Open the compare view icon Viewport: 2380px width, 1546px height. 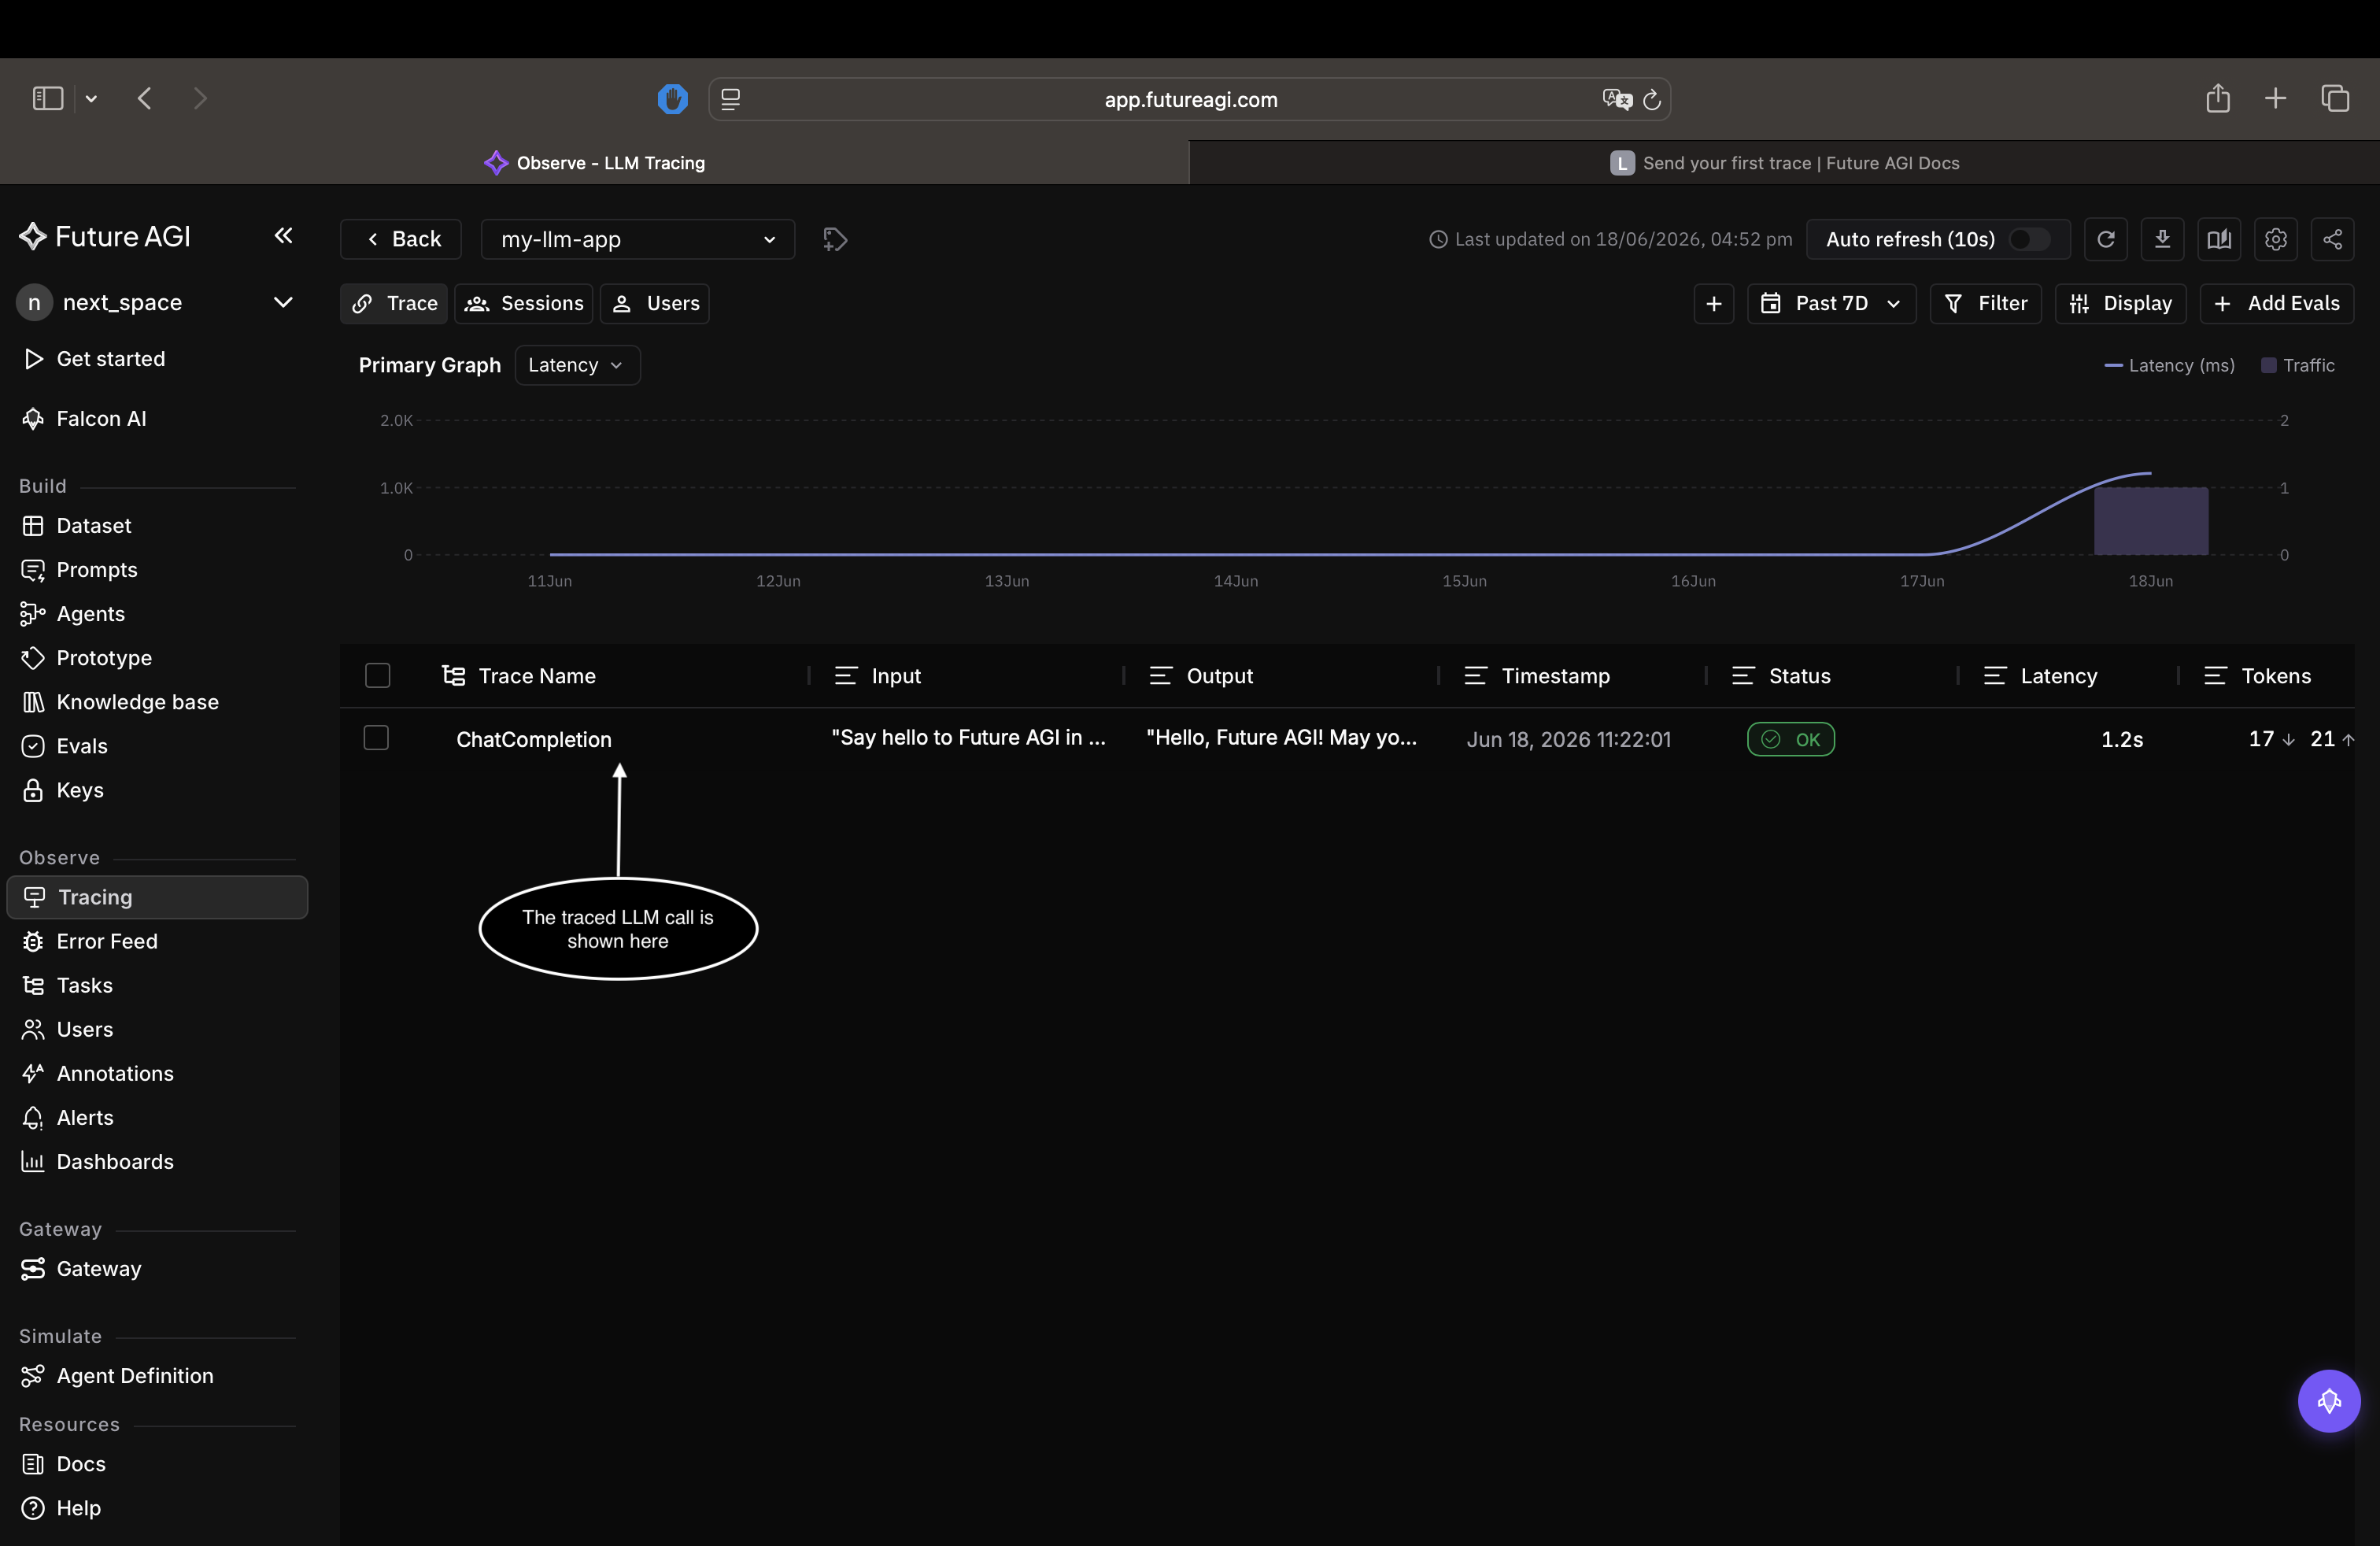(2219, 239)
